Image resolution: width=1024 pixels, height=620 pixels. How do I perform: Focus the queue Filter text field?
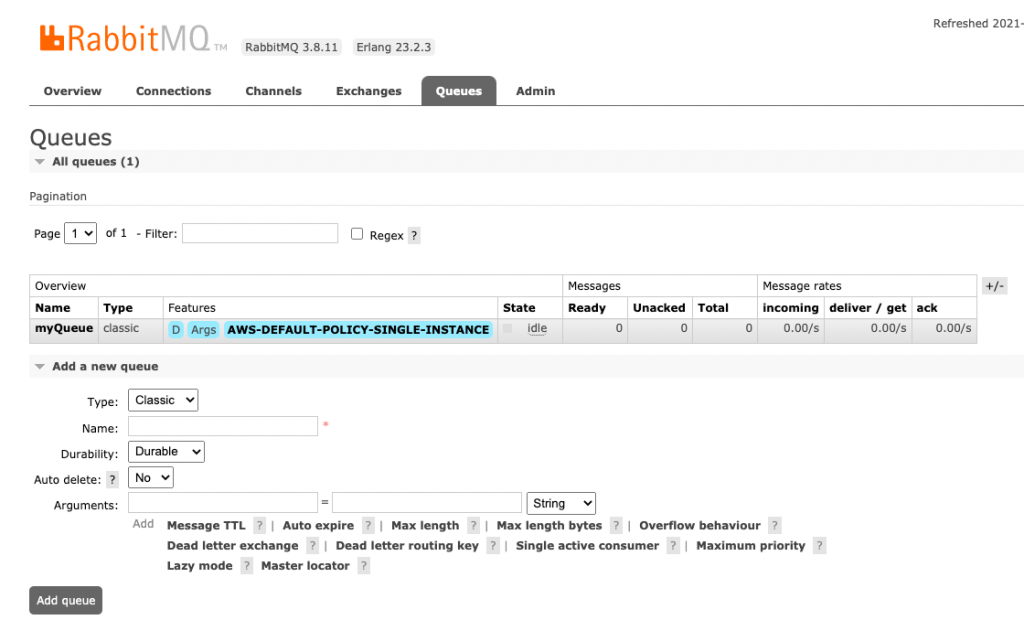[260, 233]
